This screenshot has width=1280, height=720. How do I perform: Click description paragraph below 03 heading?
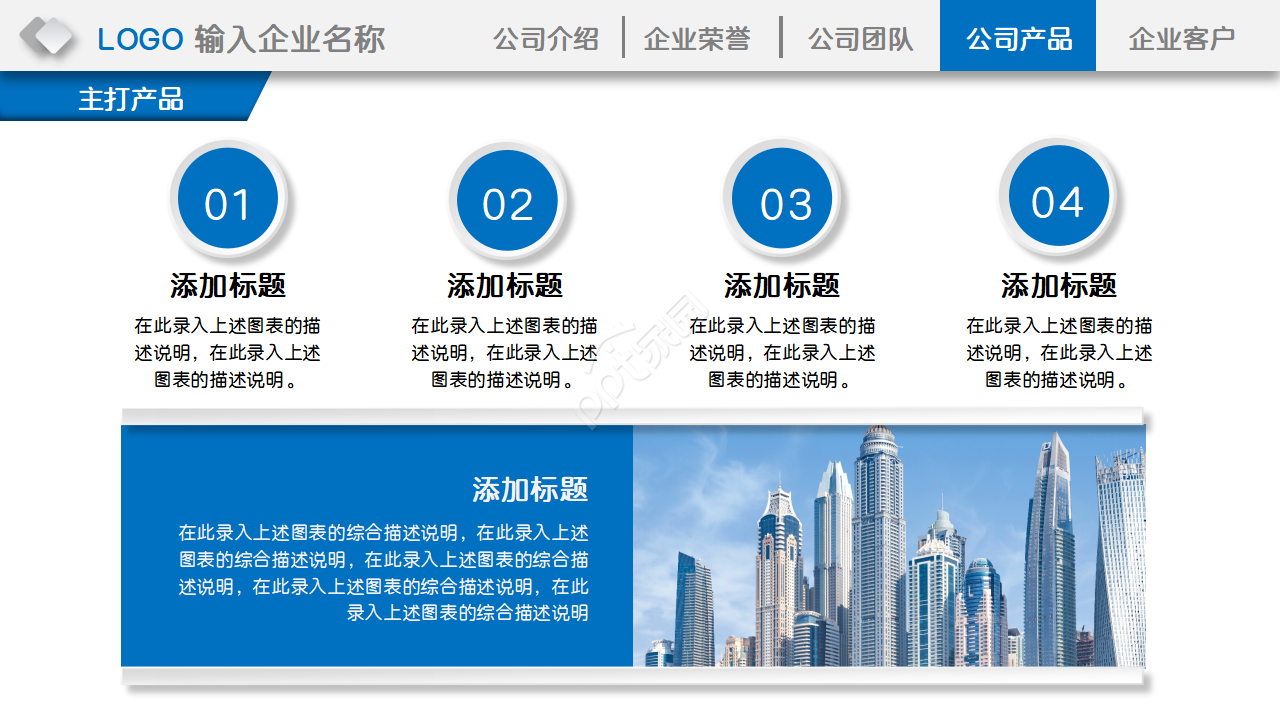(782, 353)
